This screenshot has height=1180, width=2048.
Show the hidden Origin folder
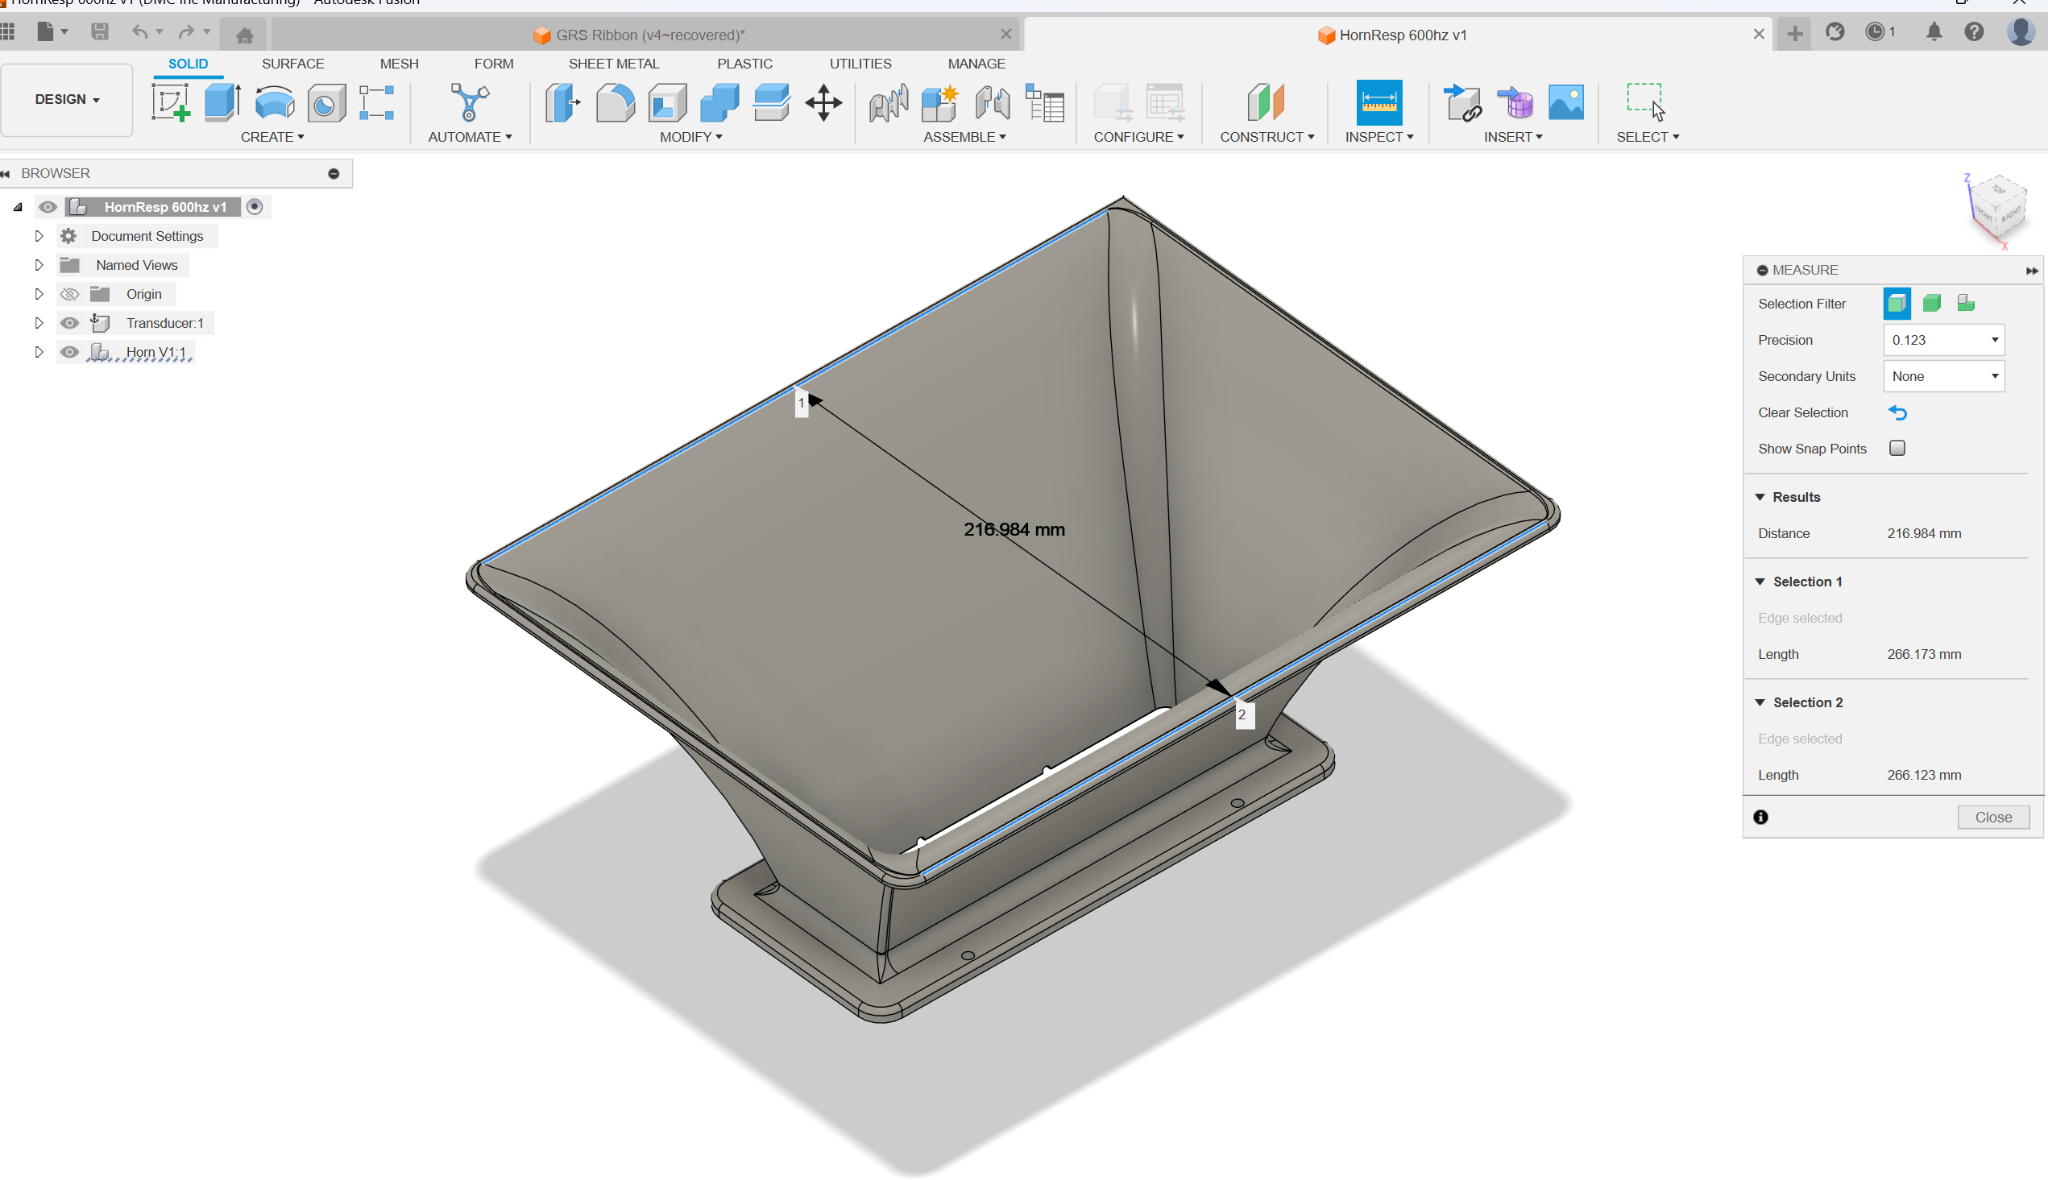click(69, 294)
